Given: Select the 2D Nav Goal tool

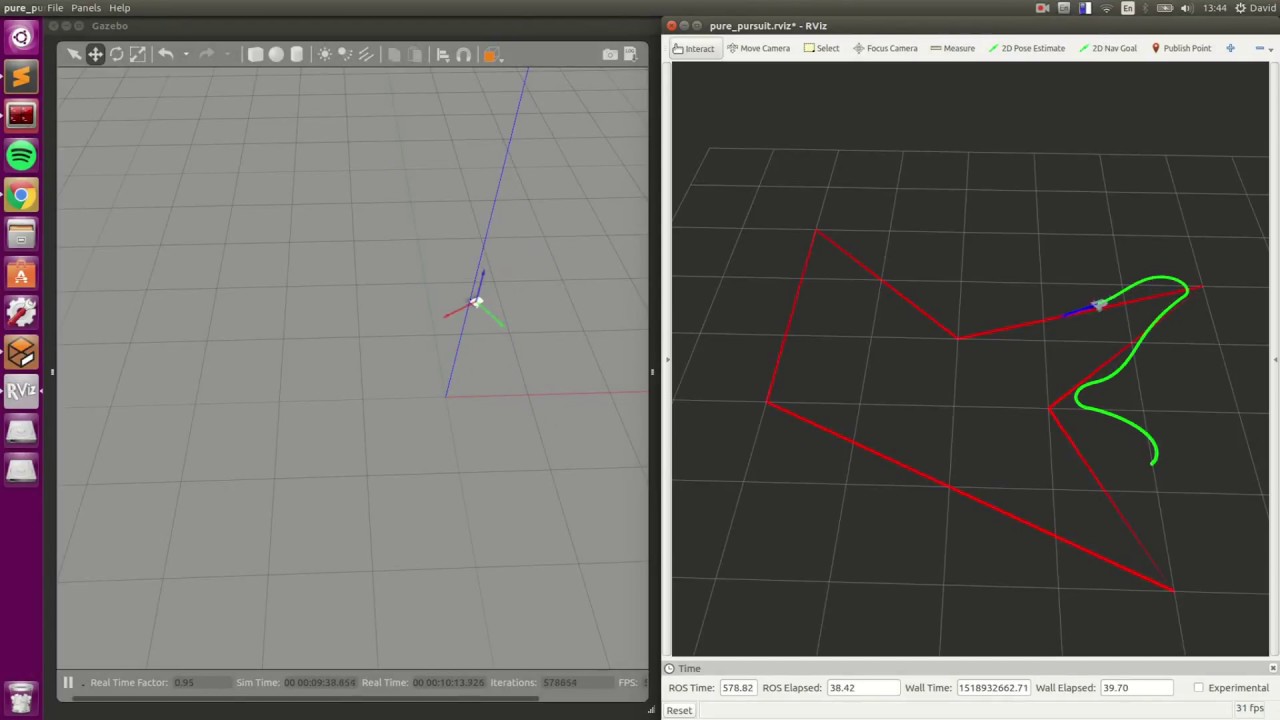Looking at the screenshot, I should click(1108, 48).
